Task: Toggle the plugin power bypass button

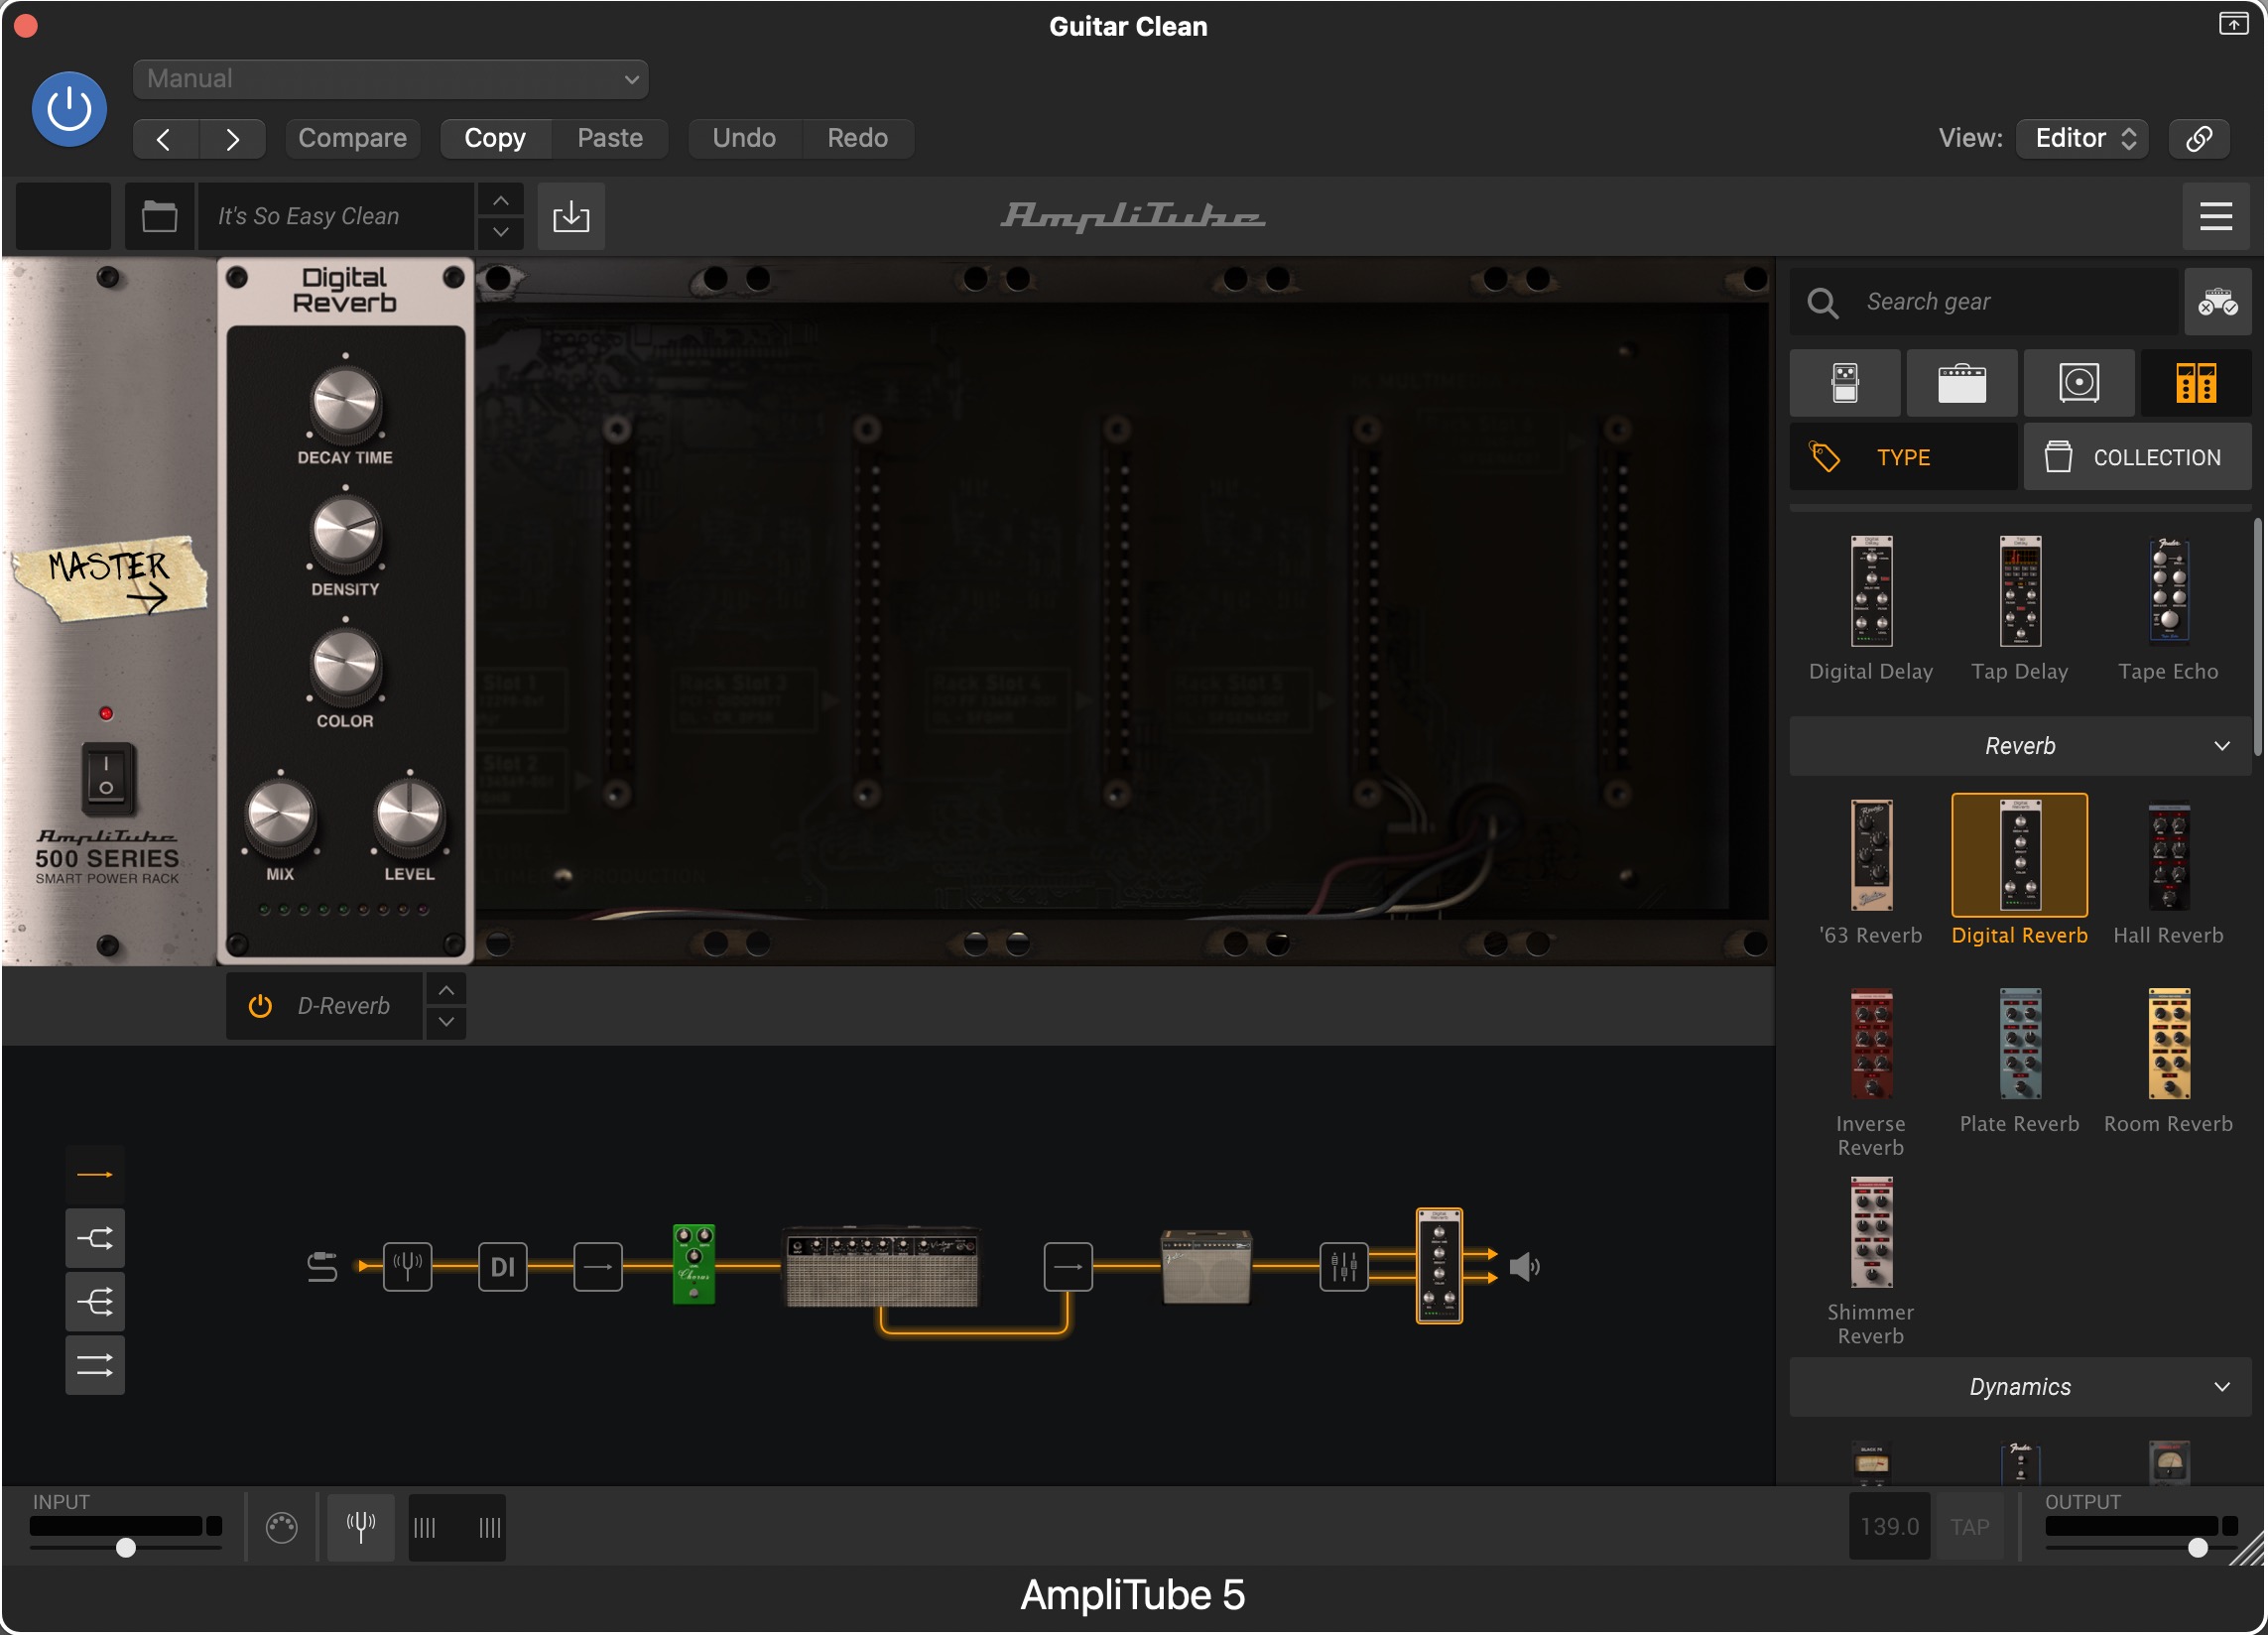Action: pyautogui.click(x=69, y=109)
